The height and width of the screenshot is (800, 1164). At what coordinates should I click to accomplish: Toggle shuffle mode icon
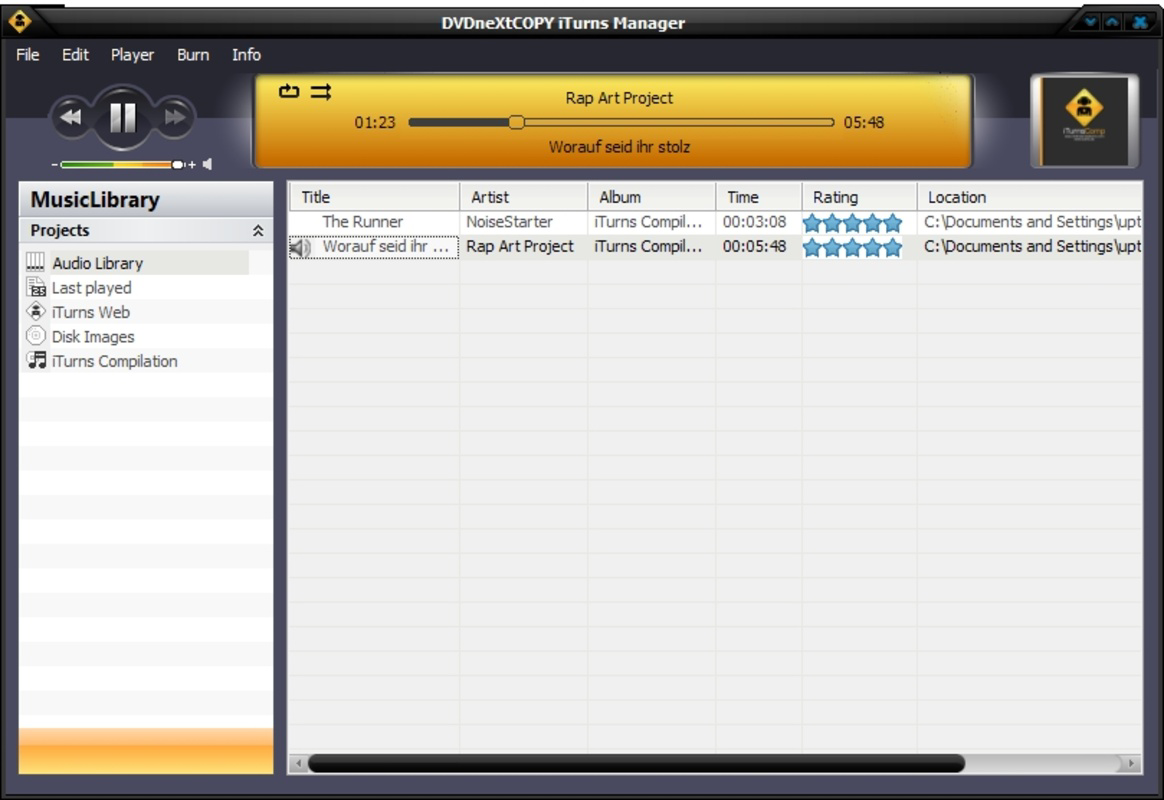[321, 91]
